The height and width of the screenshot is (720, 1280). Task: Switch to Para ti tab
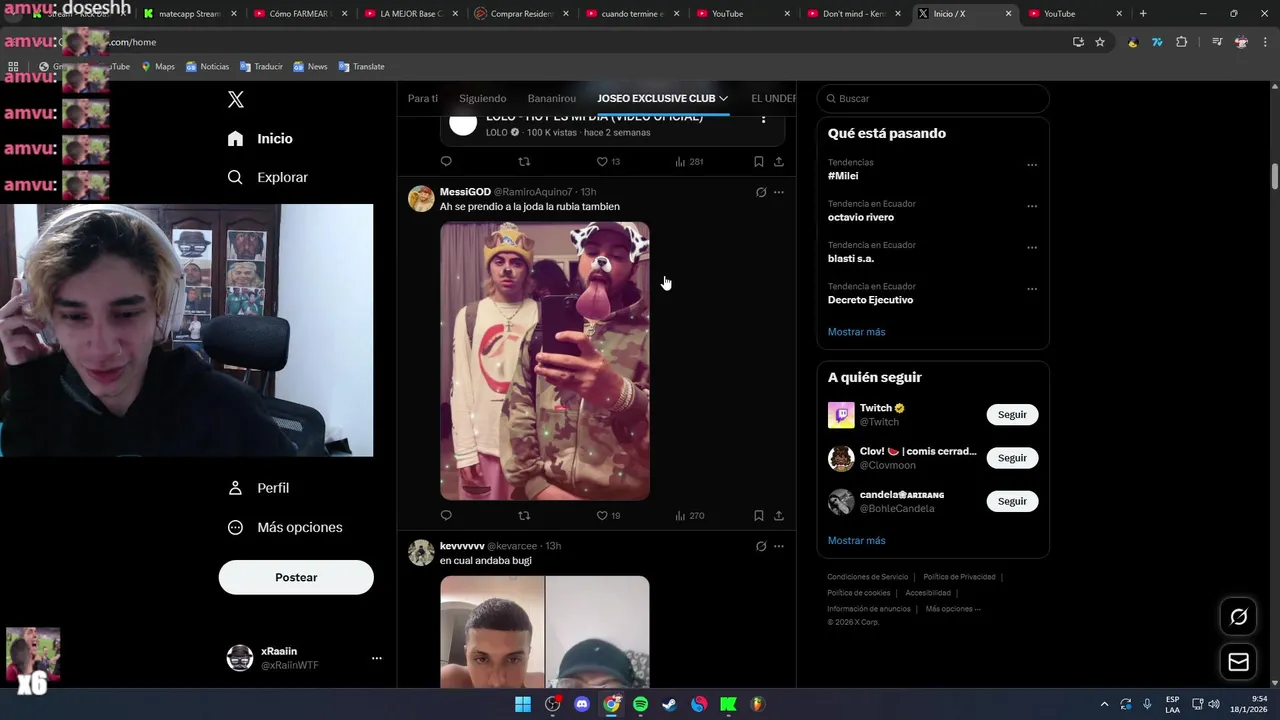point(423,98)
